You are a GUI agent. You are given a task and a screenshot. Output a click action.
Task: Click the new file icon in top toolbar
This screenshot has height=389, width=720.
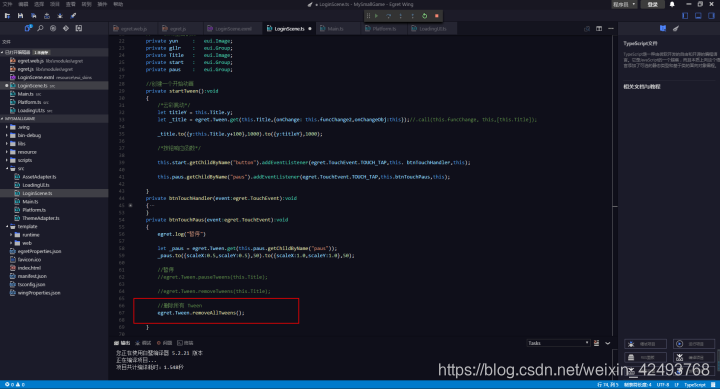pos(7,16)
